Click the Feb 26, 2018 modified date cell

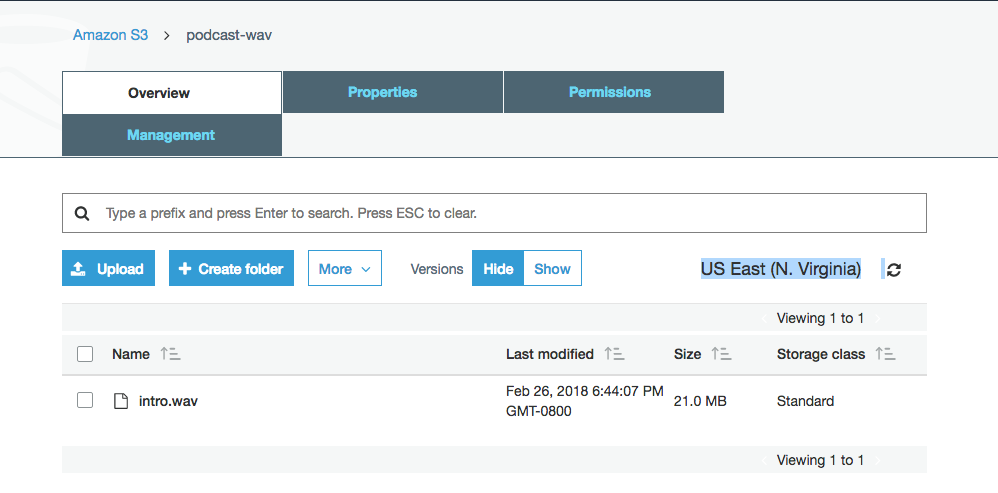(585, 401)
